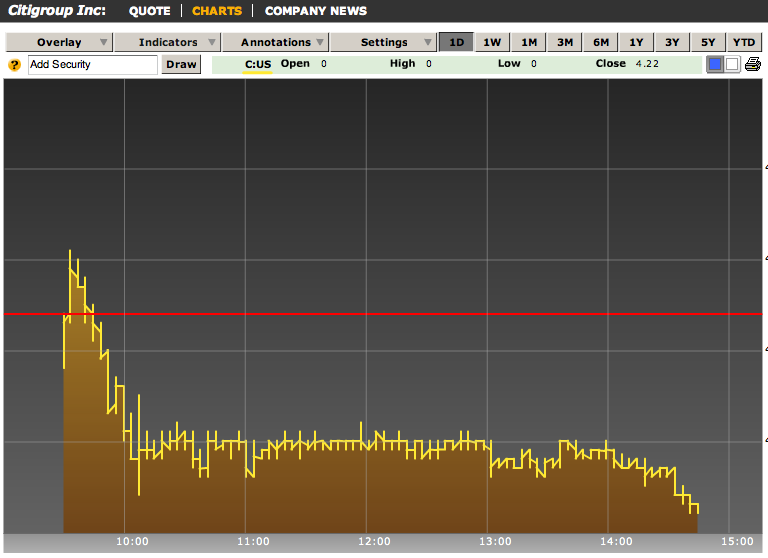The height and width of the screenshot is (558, 768).
Task: Print the chart with printer icon
Action: pos(752,64)
